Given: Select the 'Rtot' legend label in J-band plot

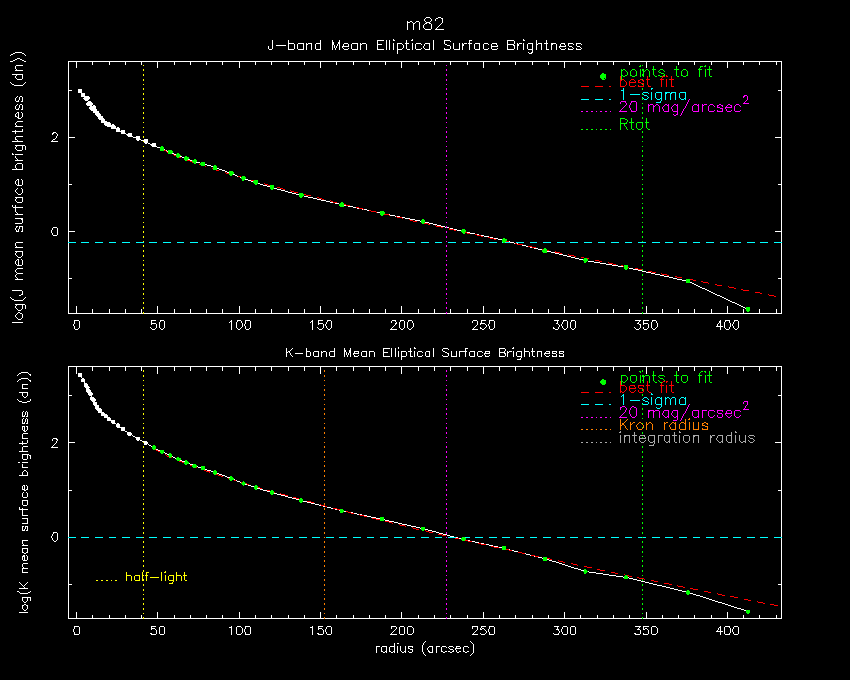Looking at the screenshot, I should 635,124.
